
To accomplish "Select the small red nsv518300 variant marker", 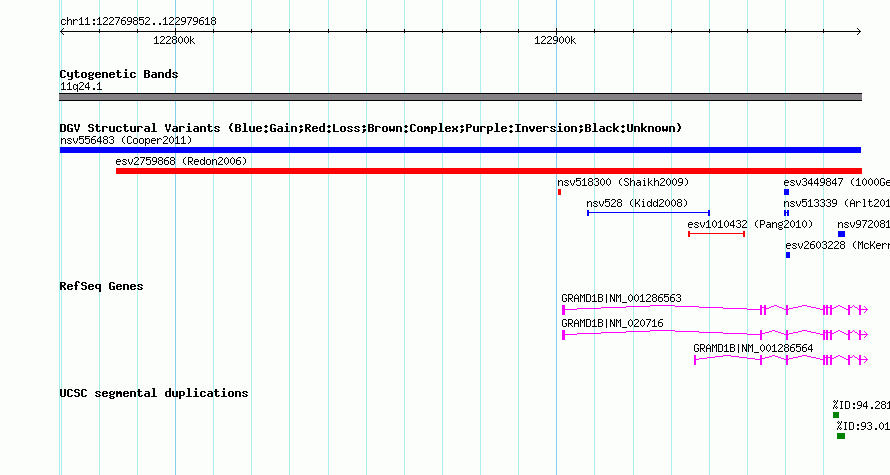I will point(559,192).
